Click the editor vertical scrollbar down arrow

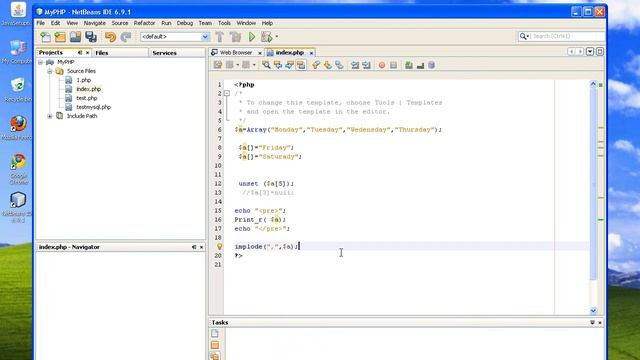click(x=593, y=311)
